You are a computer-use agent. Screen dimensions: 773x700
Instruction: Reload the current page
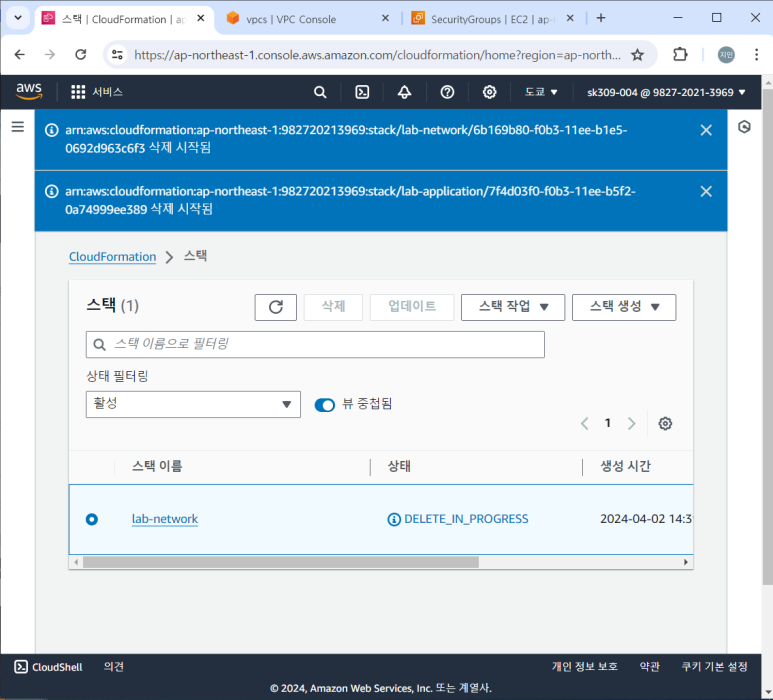pyautogui.click(x=81, y=54)
